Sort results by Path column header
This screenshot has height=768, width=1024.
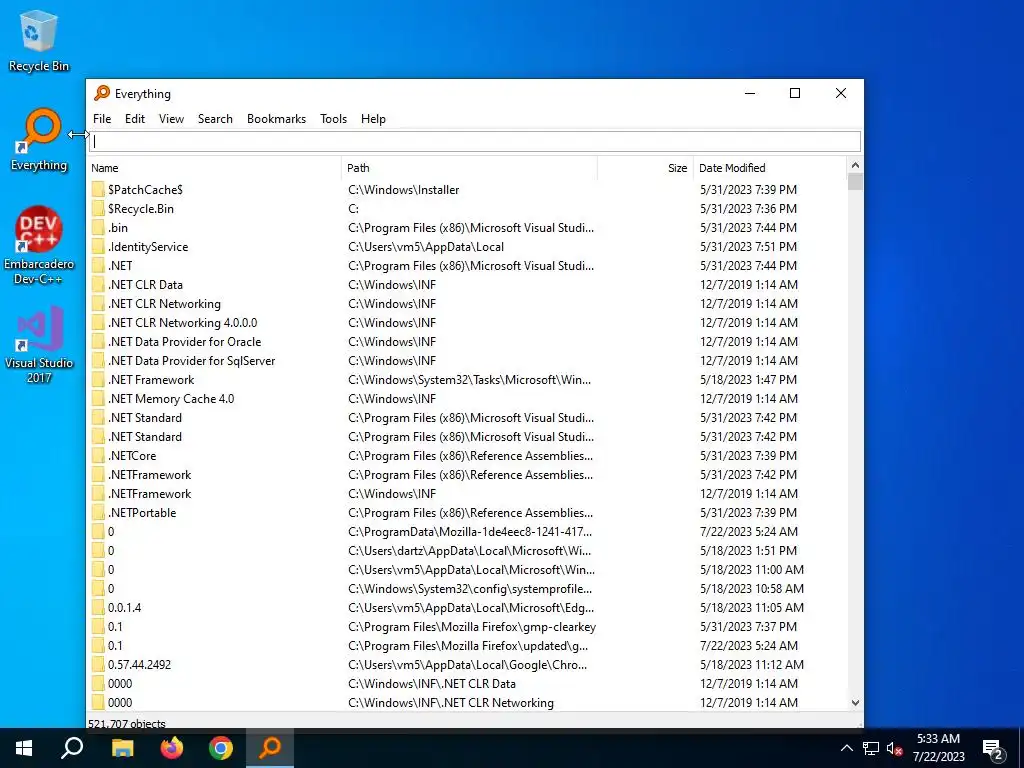(469, 168)
